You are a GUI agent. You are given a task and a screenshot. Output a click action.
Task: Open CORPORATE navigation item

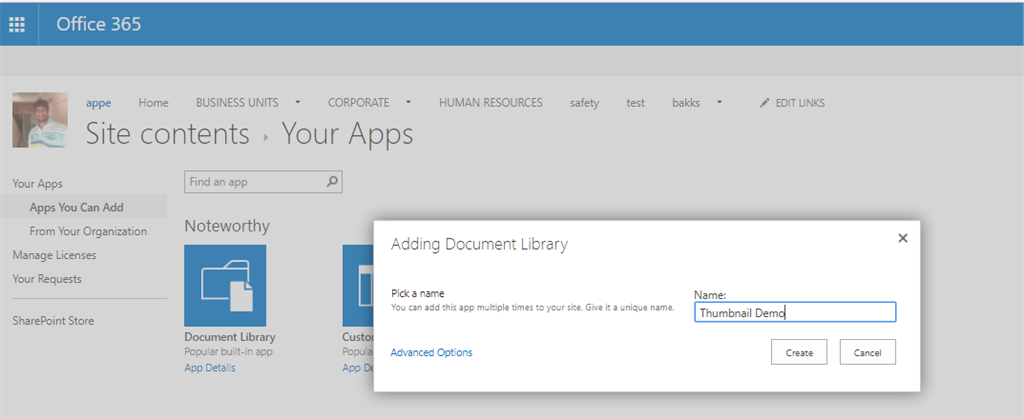pos(359,102)
